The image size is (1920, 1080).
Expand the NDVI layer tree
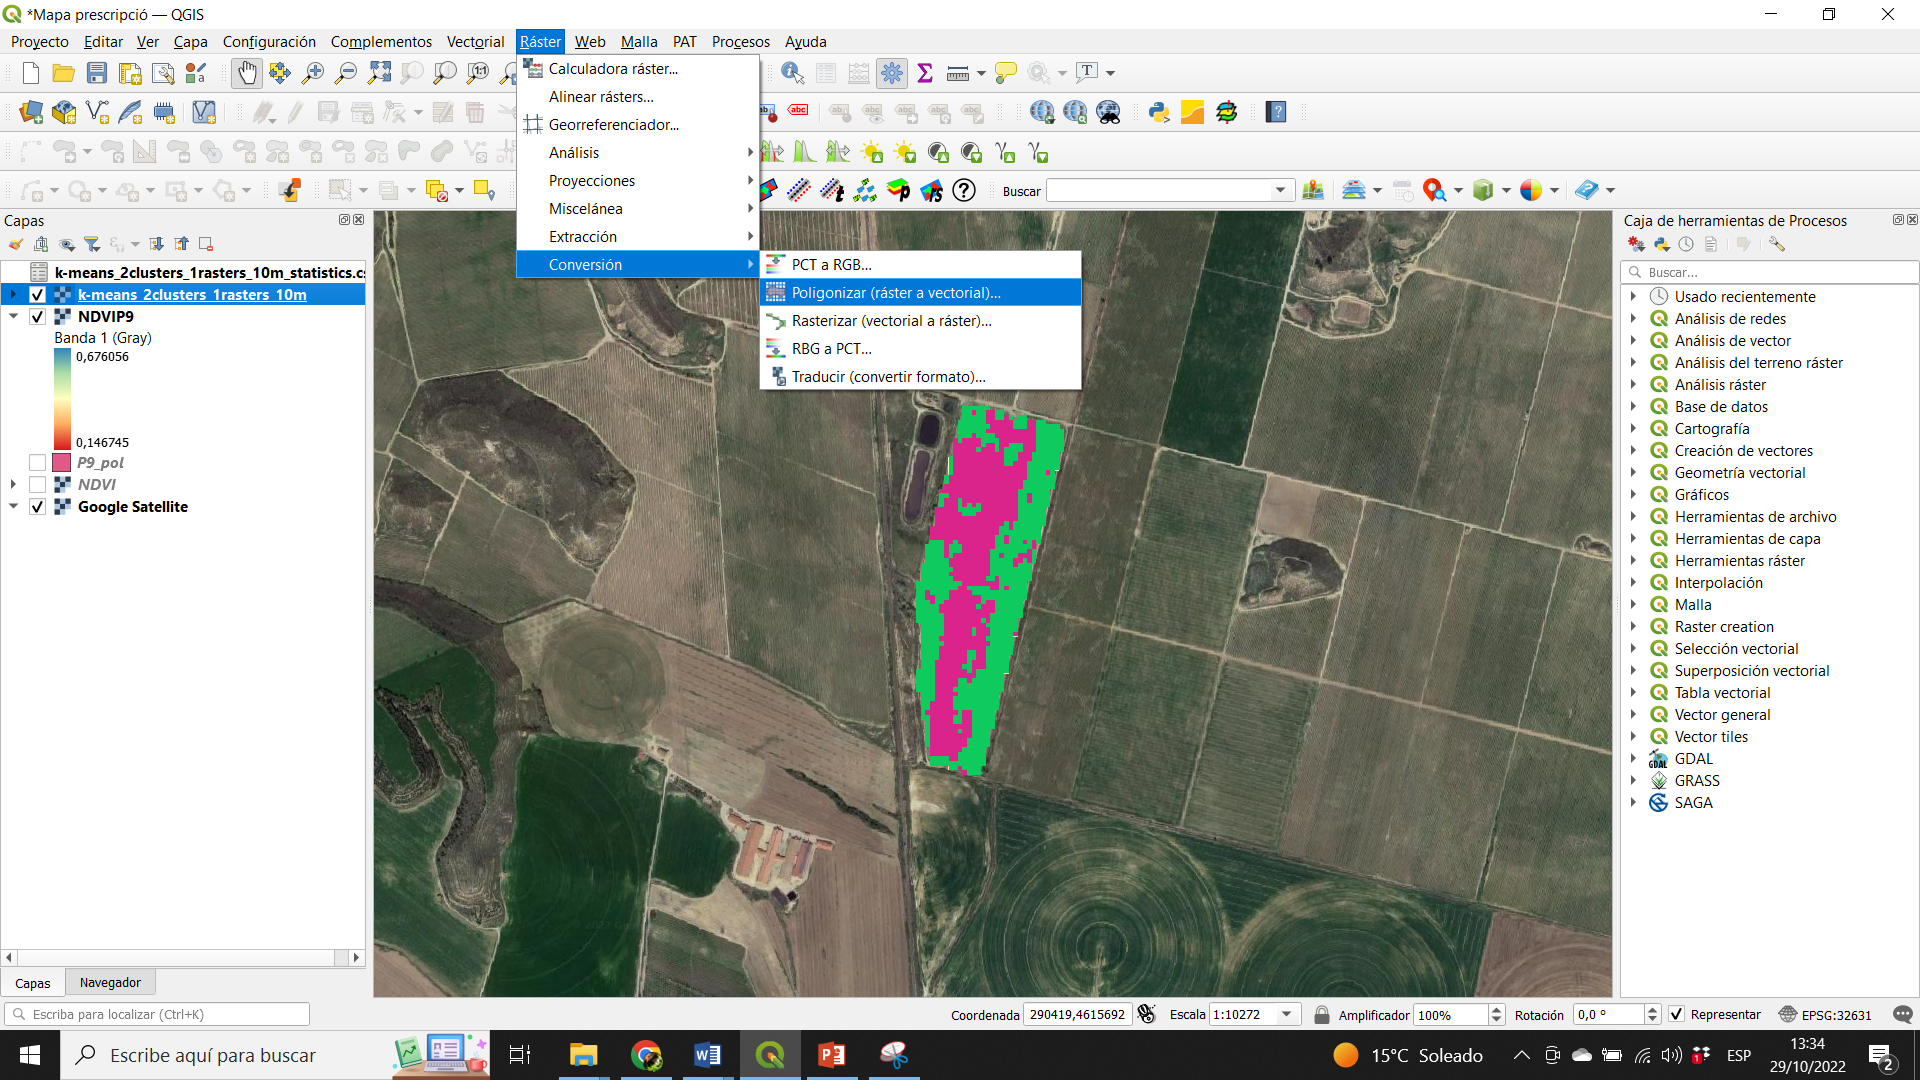click(14, 485)
